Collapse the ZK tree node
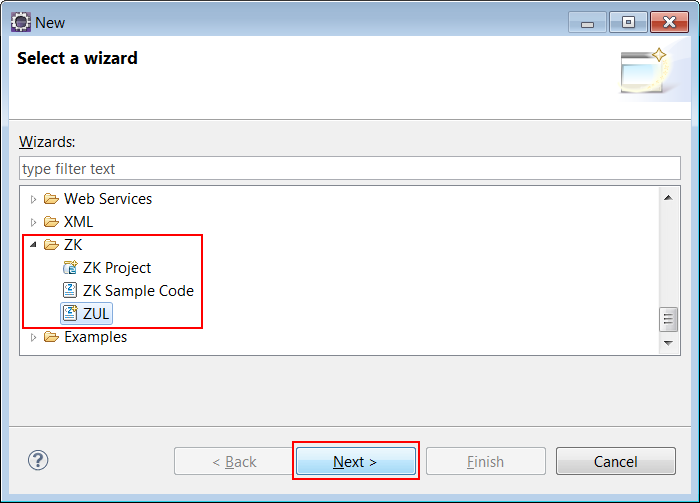 [x=33, y=245]
